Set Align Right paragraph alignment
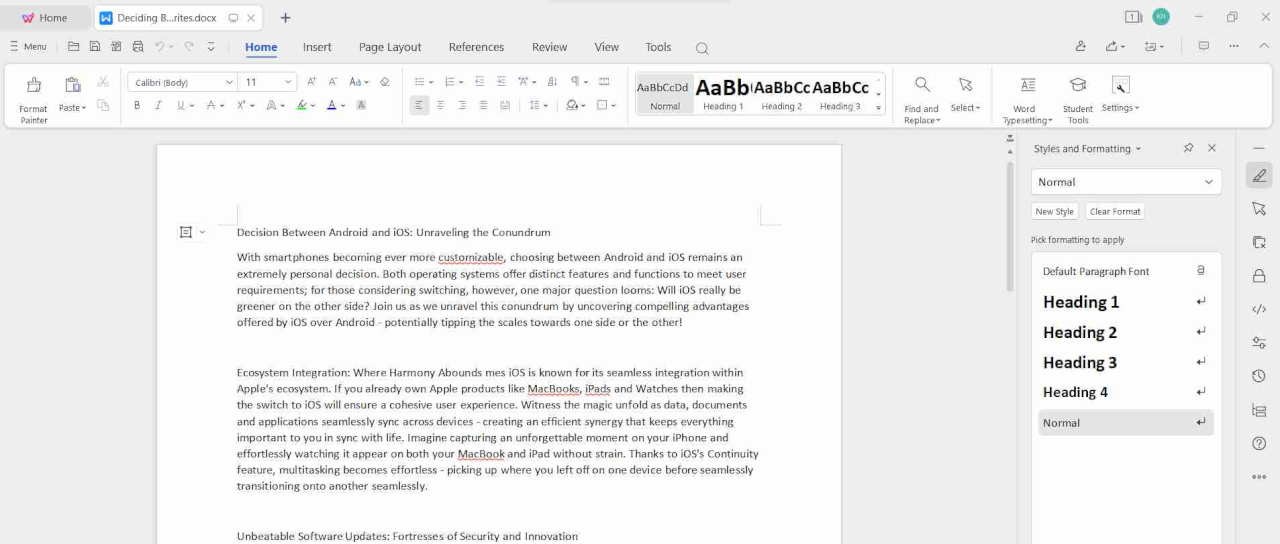The width and height of the screenshot is (1280, 544). click(462, 105)
